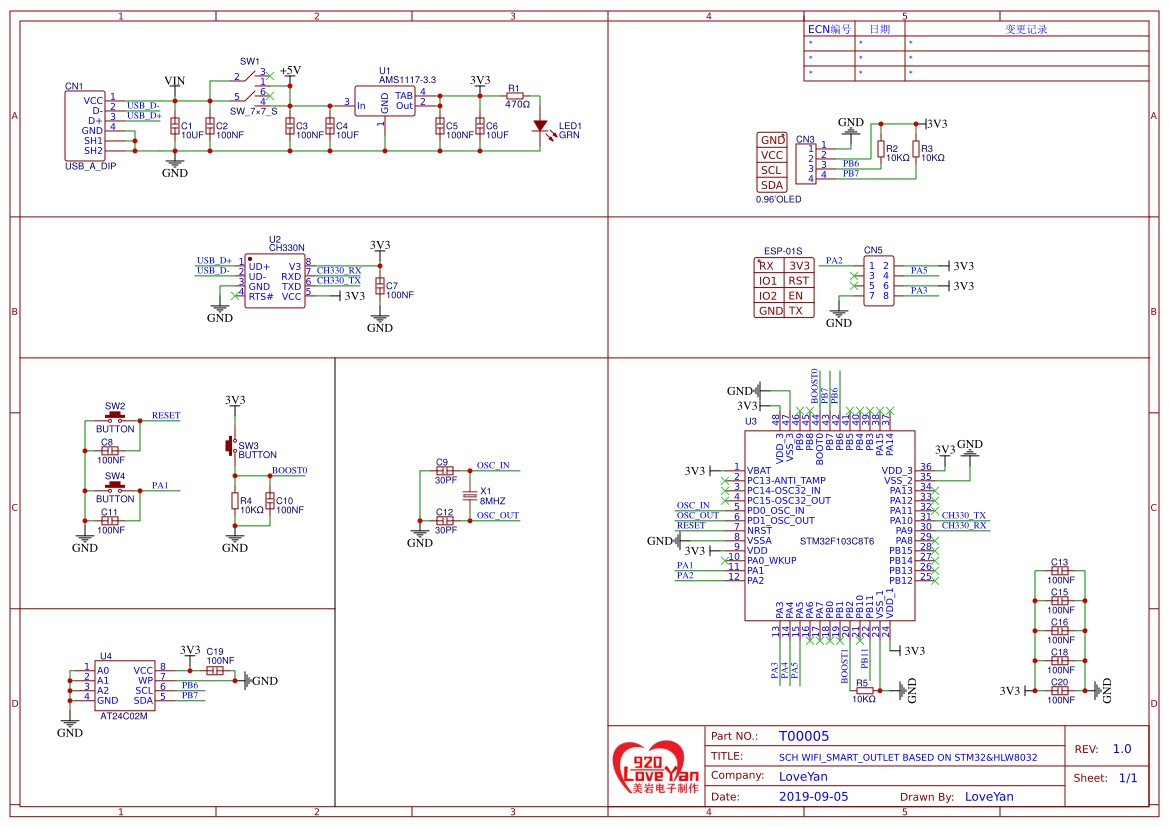Click resistor R2 10KΩ symbol
This screenshot has width=1169, height=827.
tap(880, 149)
